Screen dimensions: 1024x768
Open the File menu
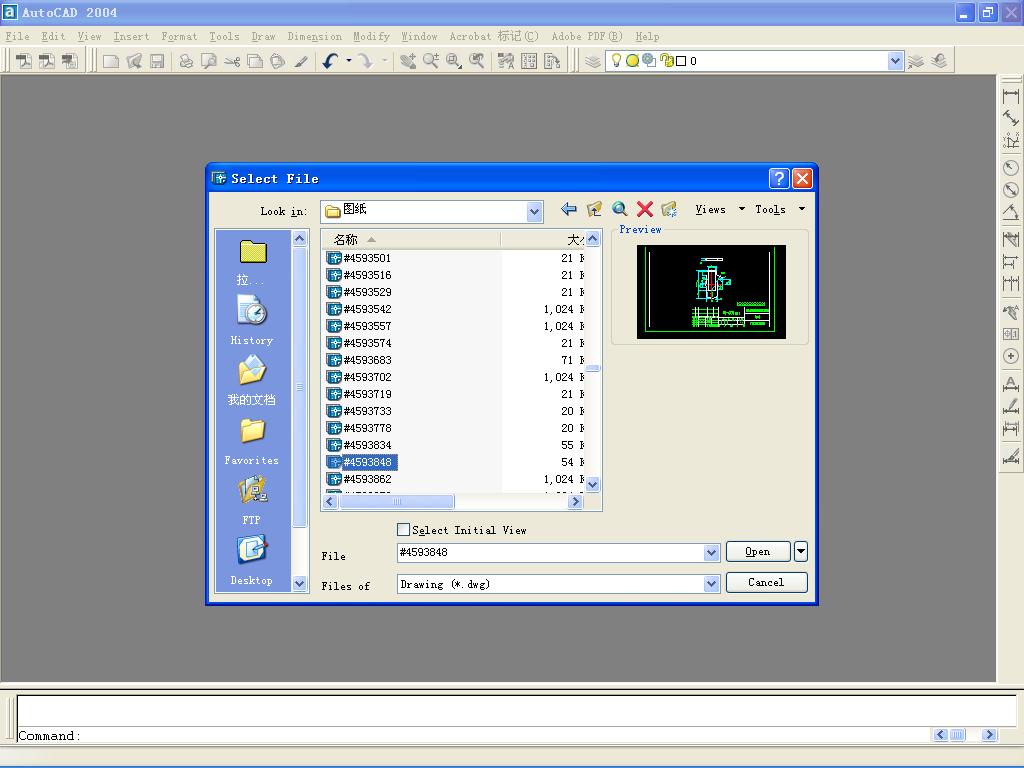coord(18,37)
